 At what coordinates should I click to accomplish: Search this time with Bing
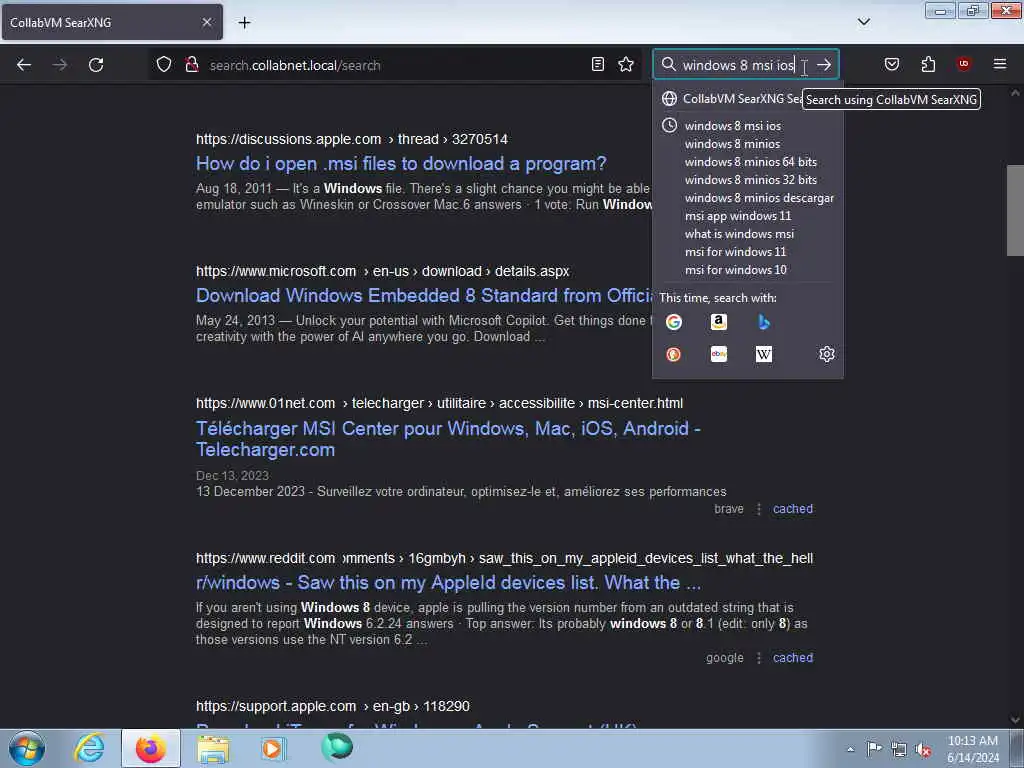[763, 322]
